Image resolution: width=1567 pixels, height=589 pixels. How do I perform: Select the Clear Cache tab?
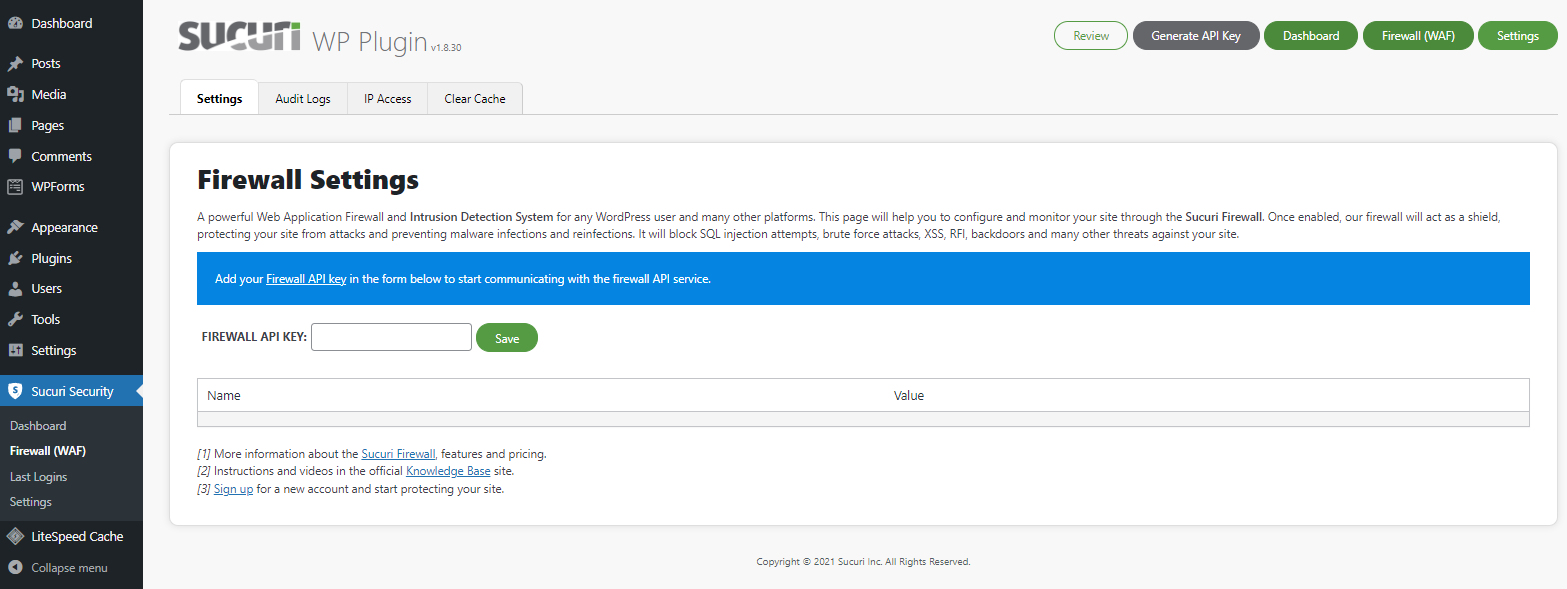[x=475, y=99]
